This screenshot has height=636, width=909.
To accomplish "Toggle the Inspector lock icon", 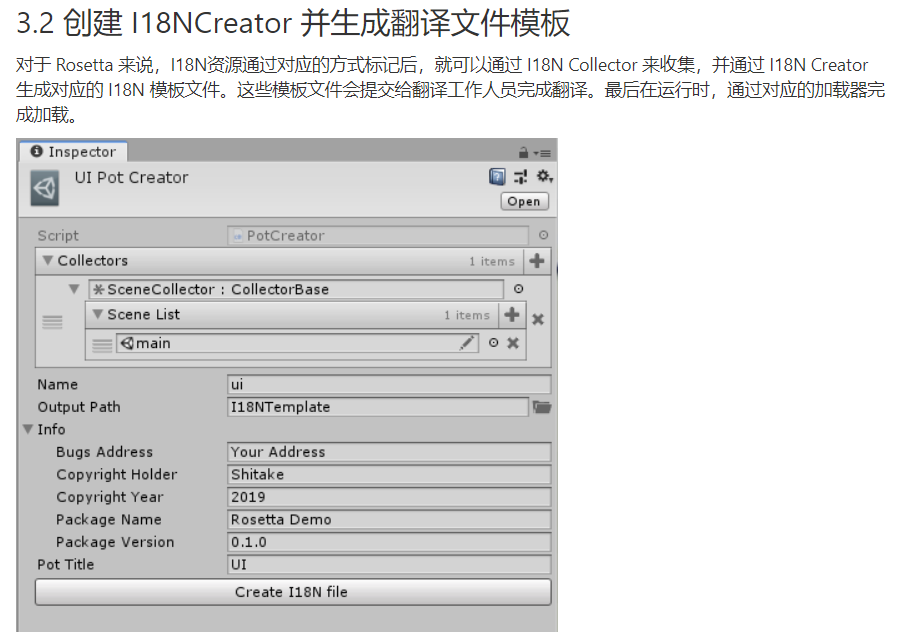I will [x=523, y=153].
